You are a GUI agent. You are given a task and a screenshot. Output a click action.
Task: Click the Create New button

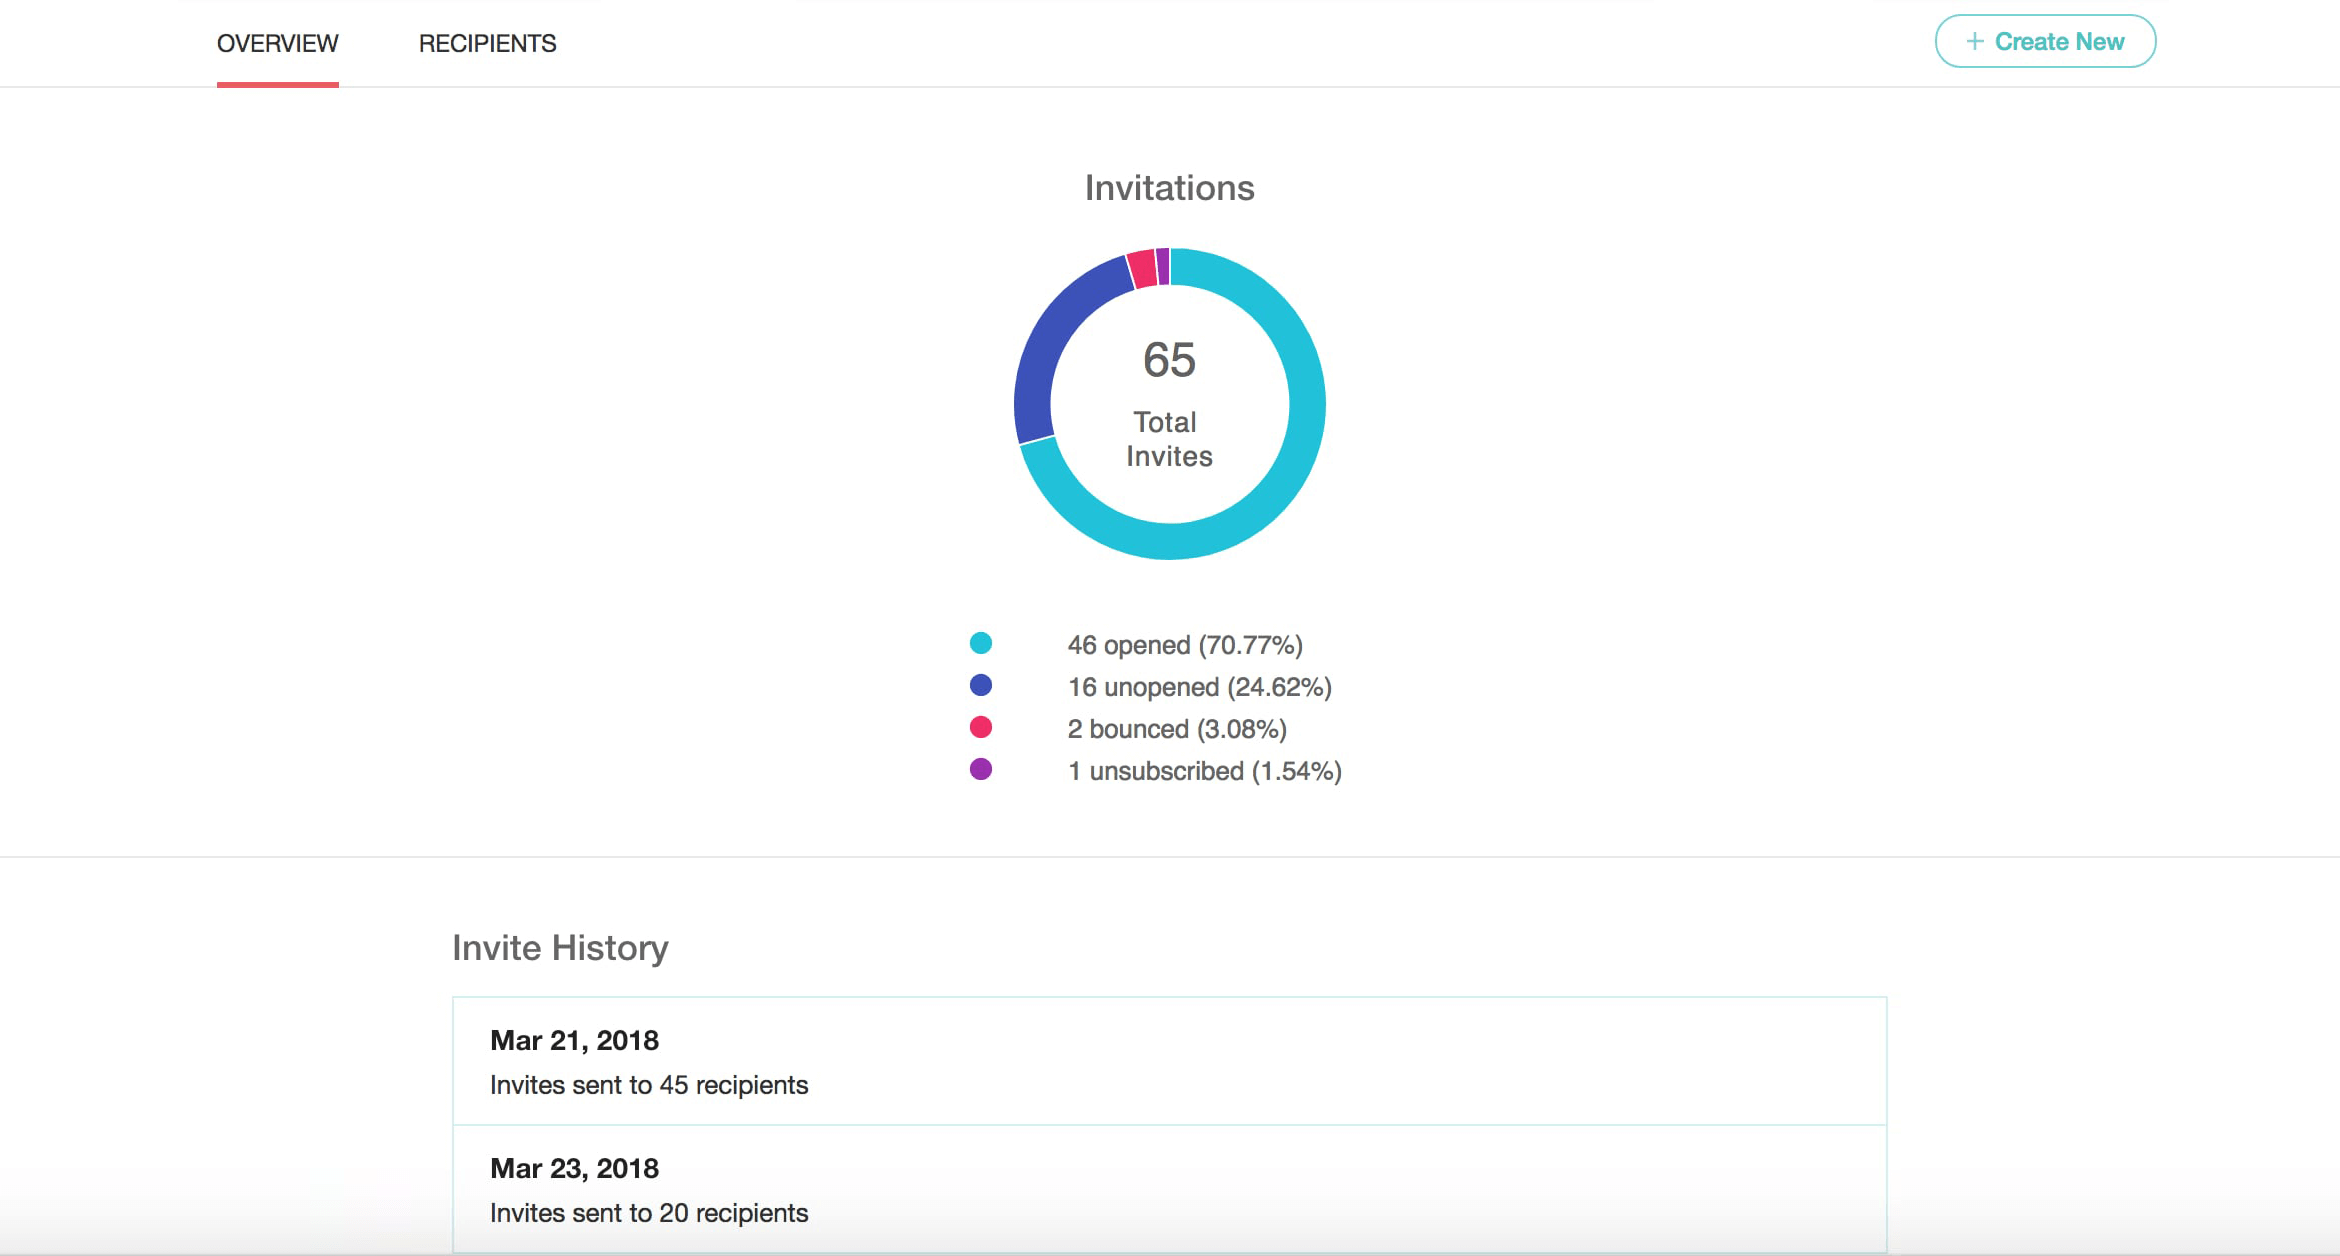point(2045,41)
